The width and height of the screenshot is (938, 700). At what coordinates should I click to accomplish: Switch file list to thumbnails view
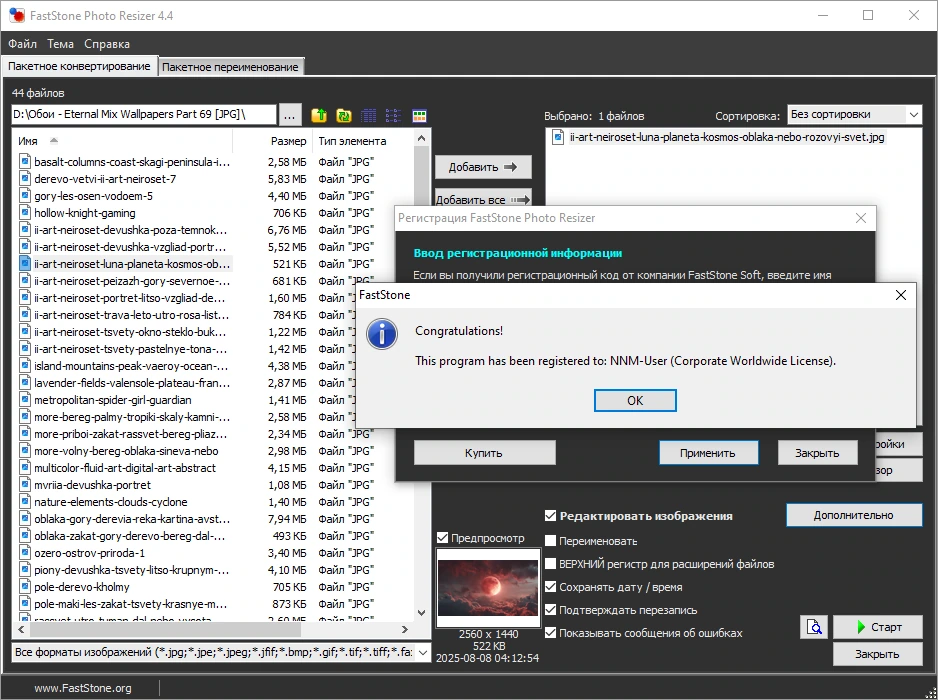(419, 115)
